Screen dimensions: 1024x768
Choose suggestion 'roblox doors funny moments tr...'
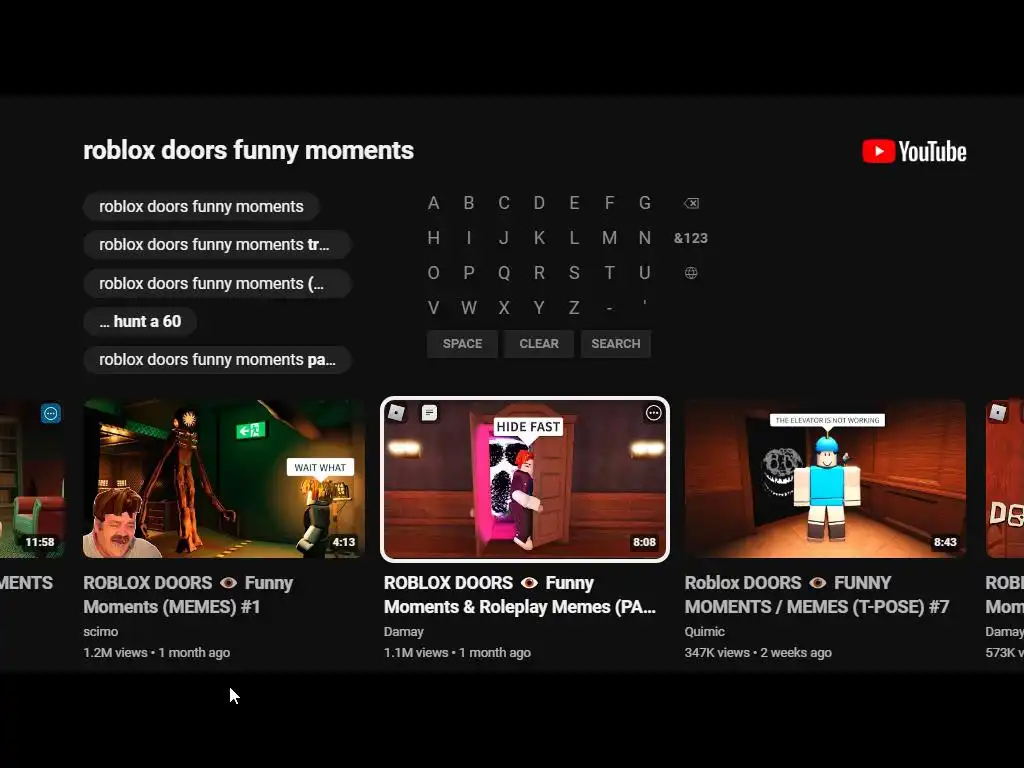pyautogui.click(x=217, y=244)
